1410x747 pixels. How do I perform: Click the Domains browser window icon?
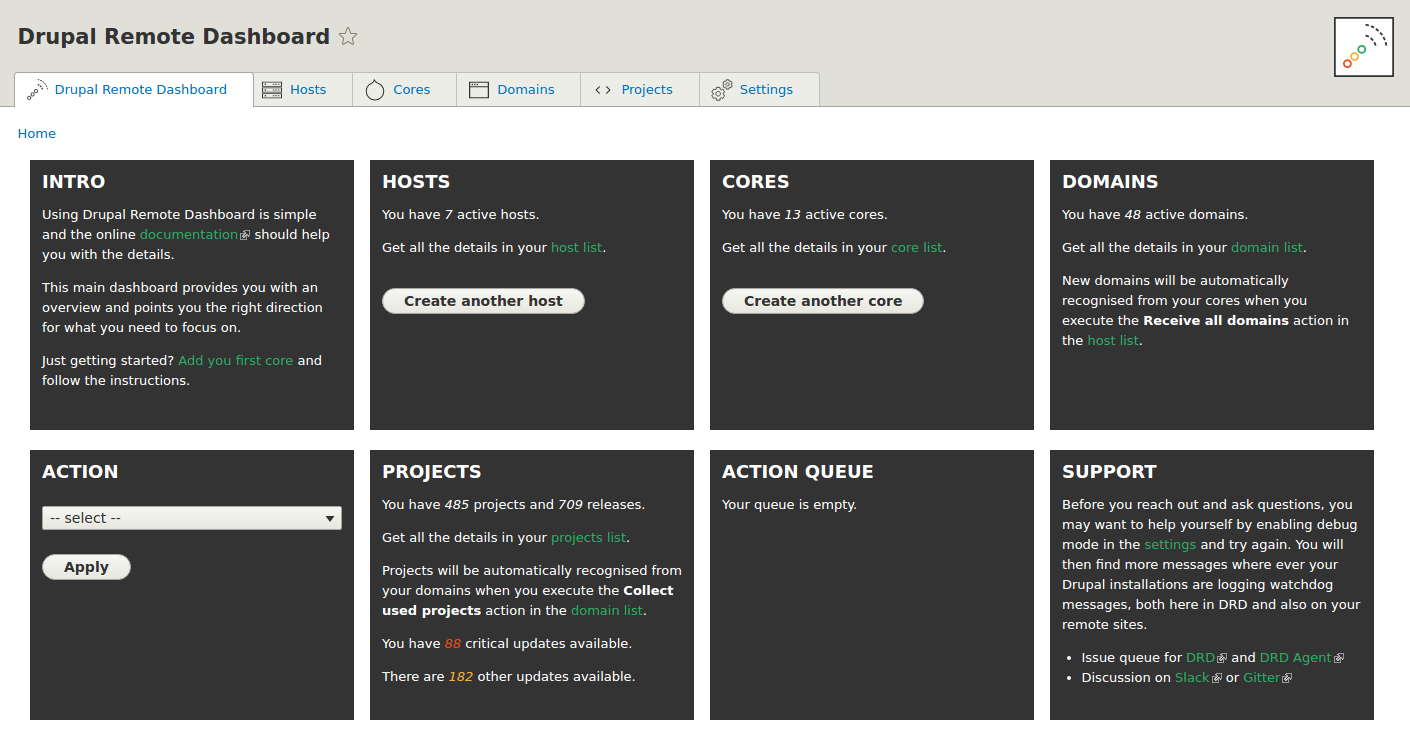[x=479, y=90]
